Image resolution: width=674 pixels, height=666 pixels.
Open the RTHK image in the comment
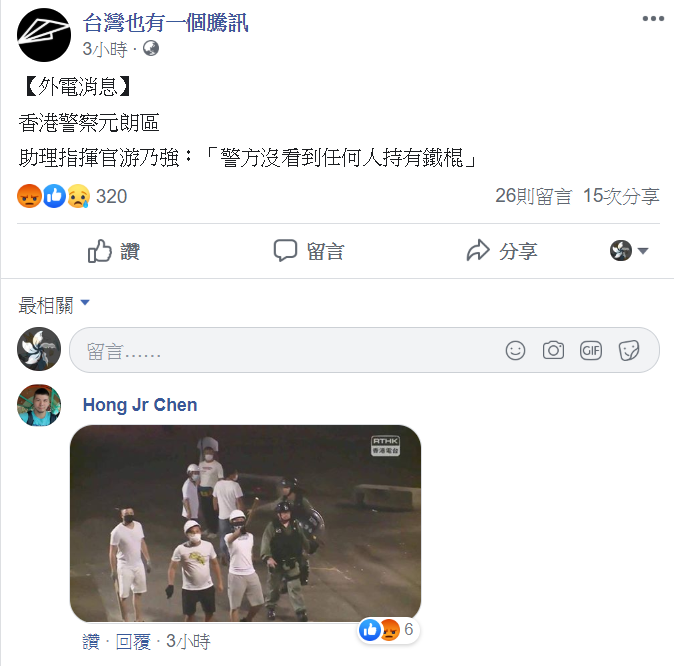[x=245, y=524]
